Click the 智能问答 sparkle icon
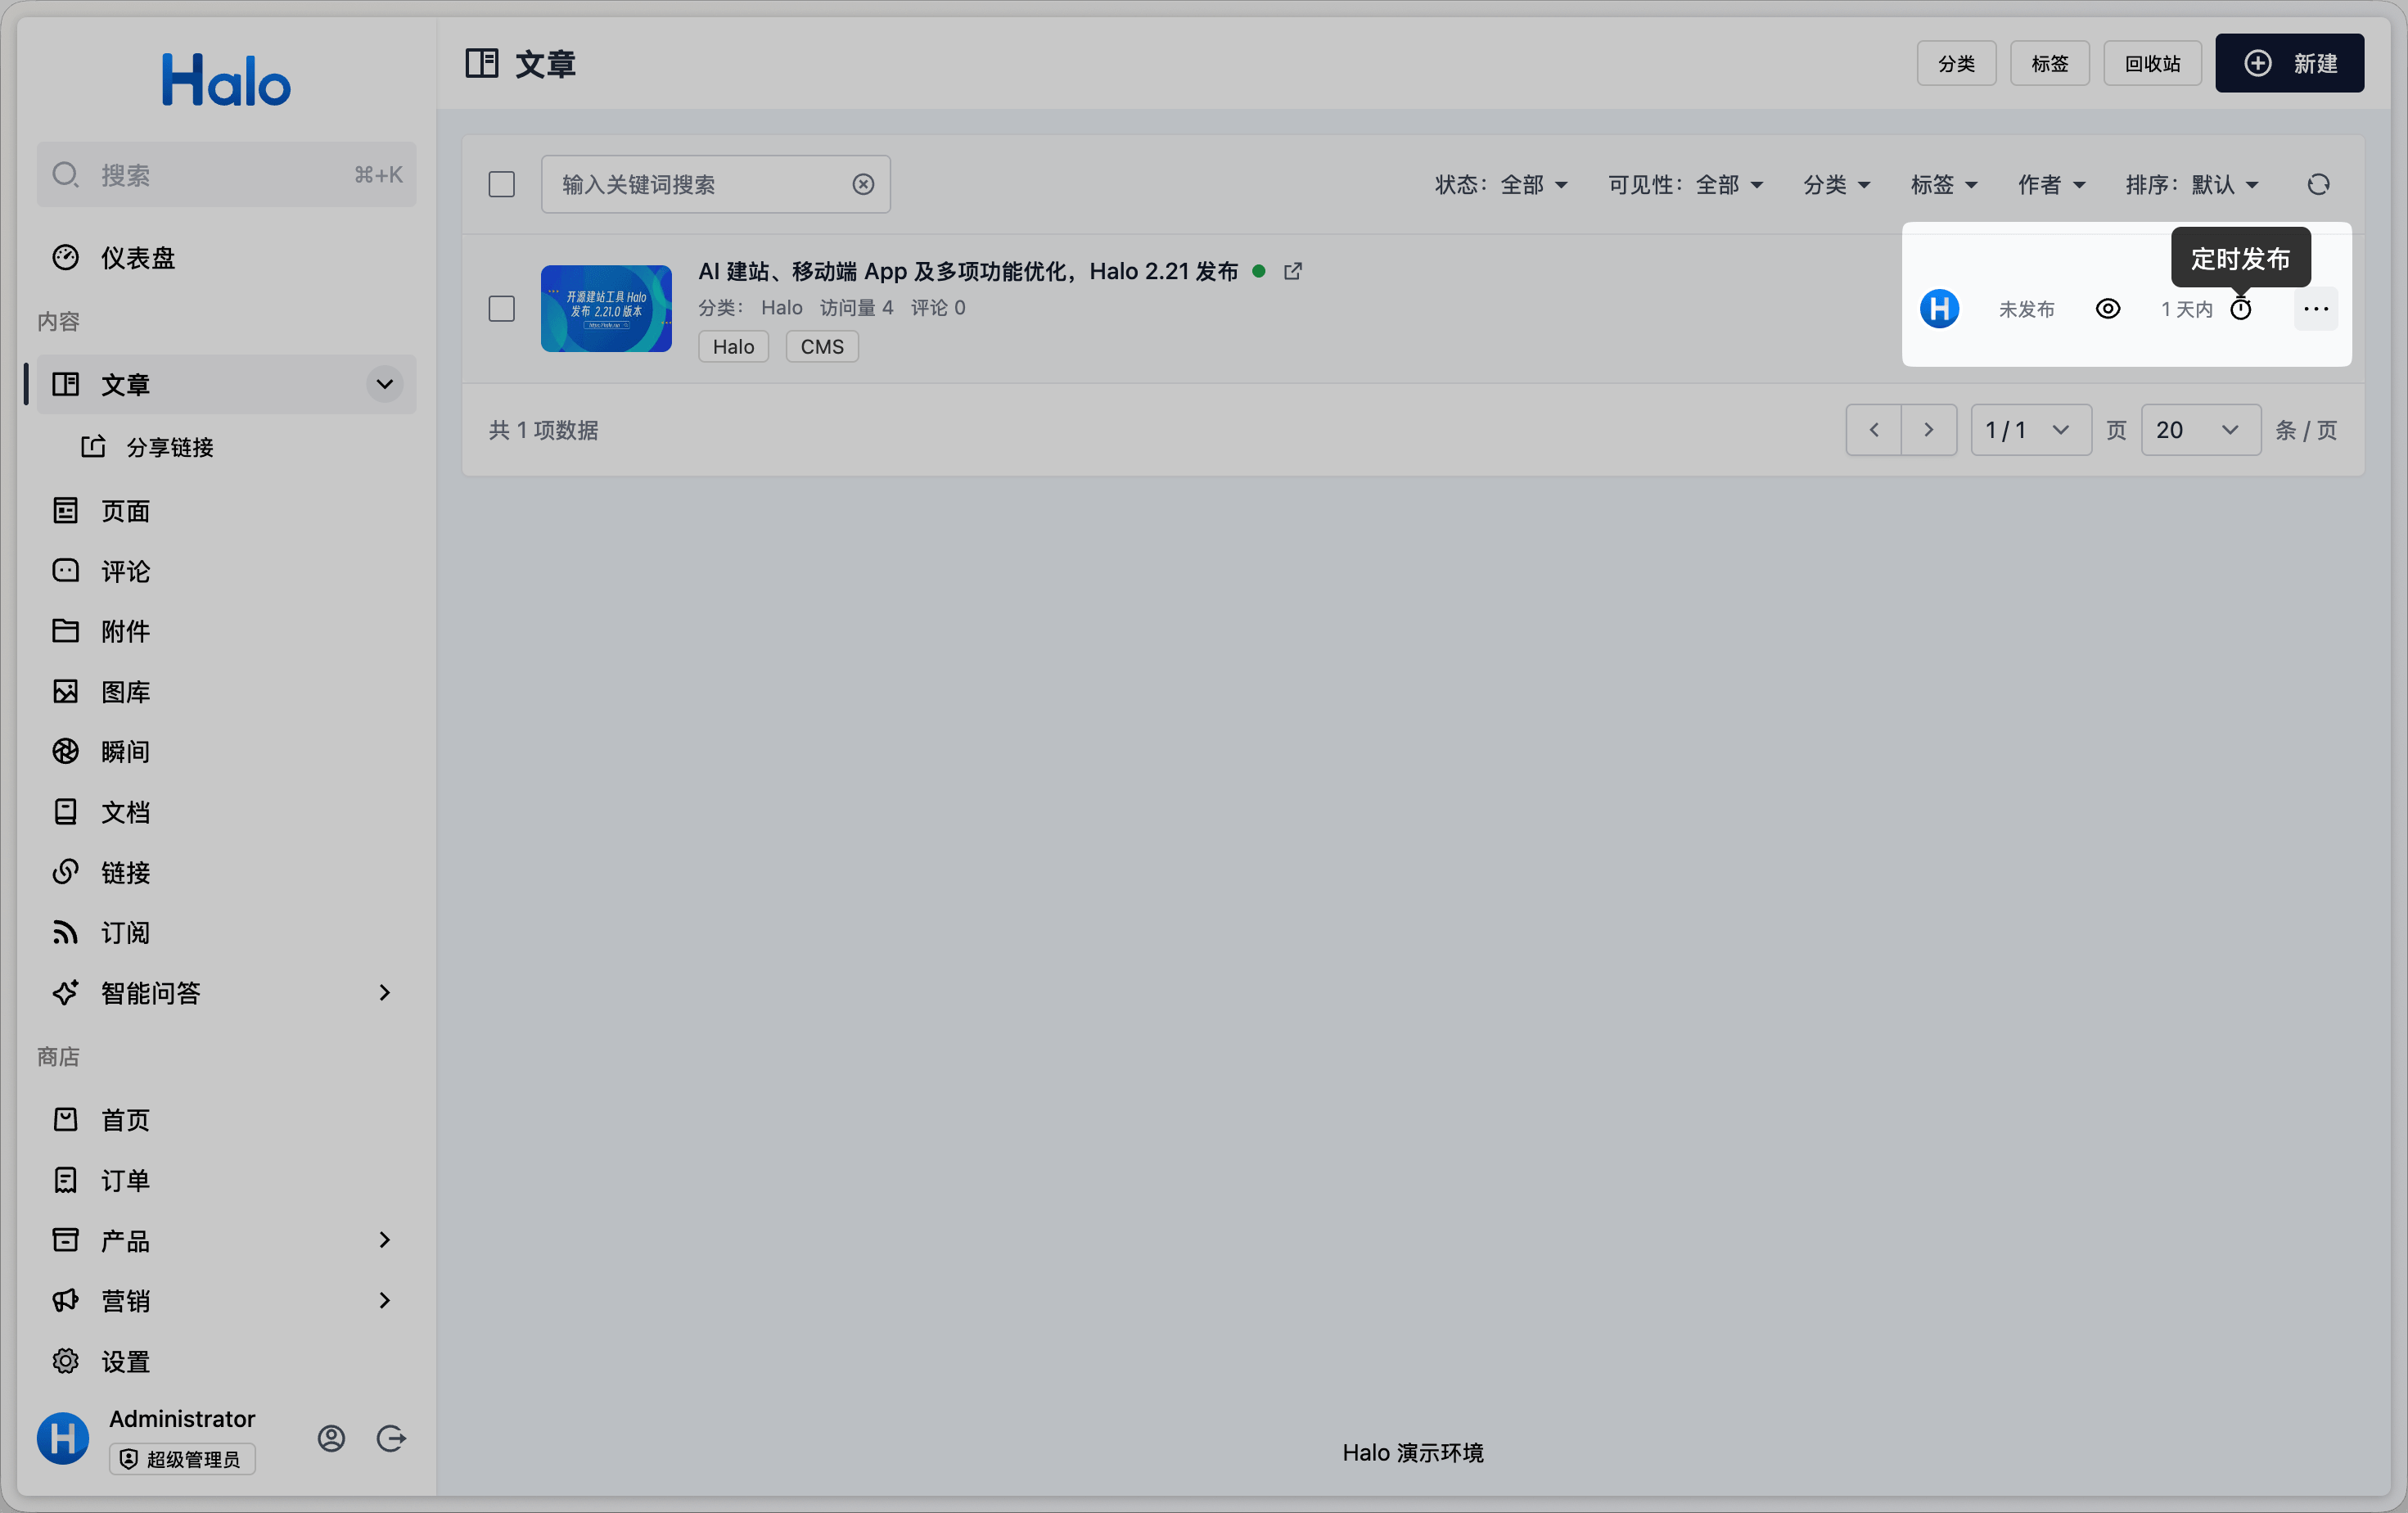Screen dimensions: 2408x1513 [x=66, y=993]
